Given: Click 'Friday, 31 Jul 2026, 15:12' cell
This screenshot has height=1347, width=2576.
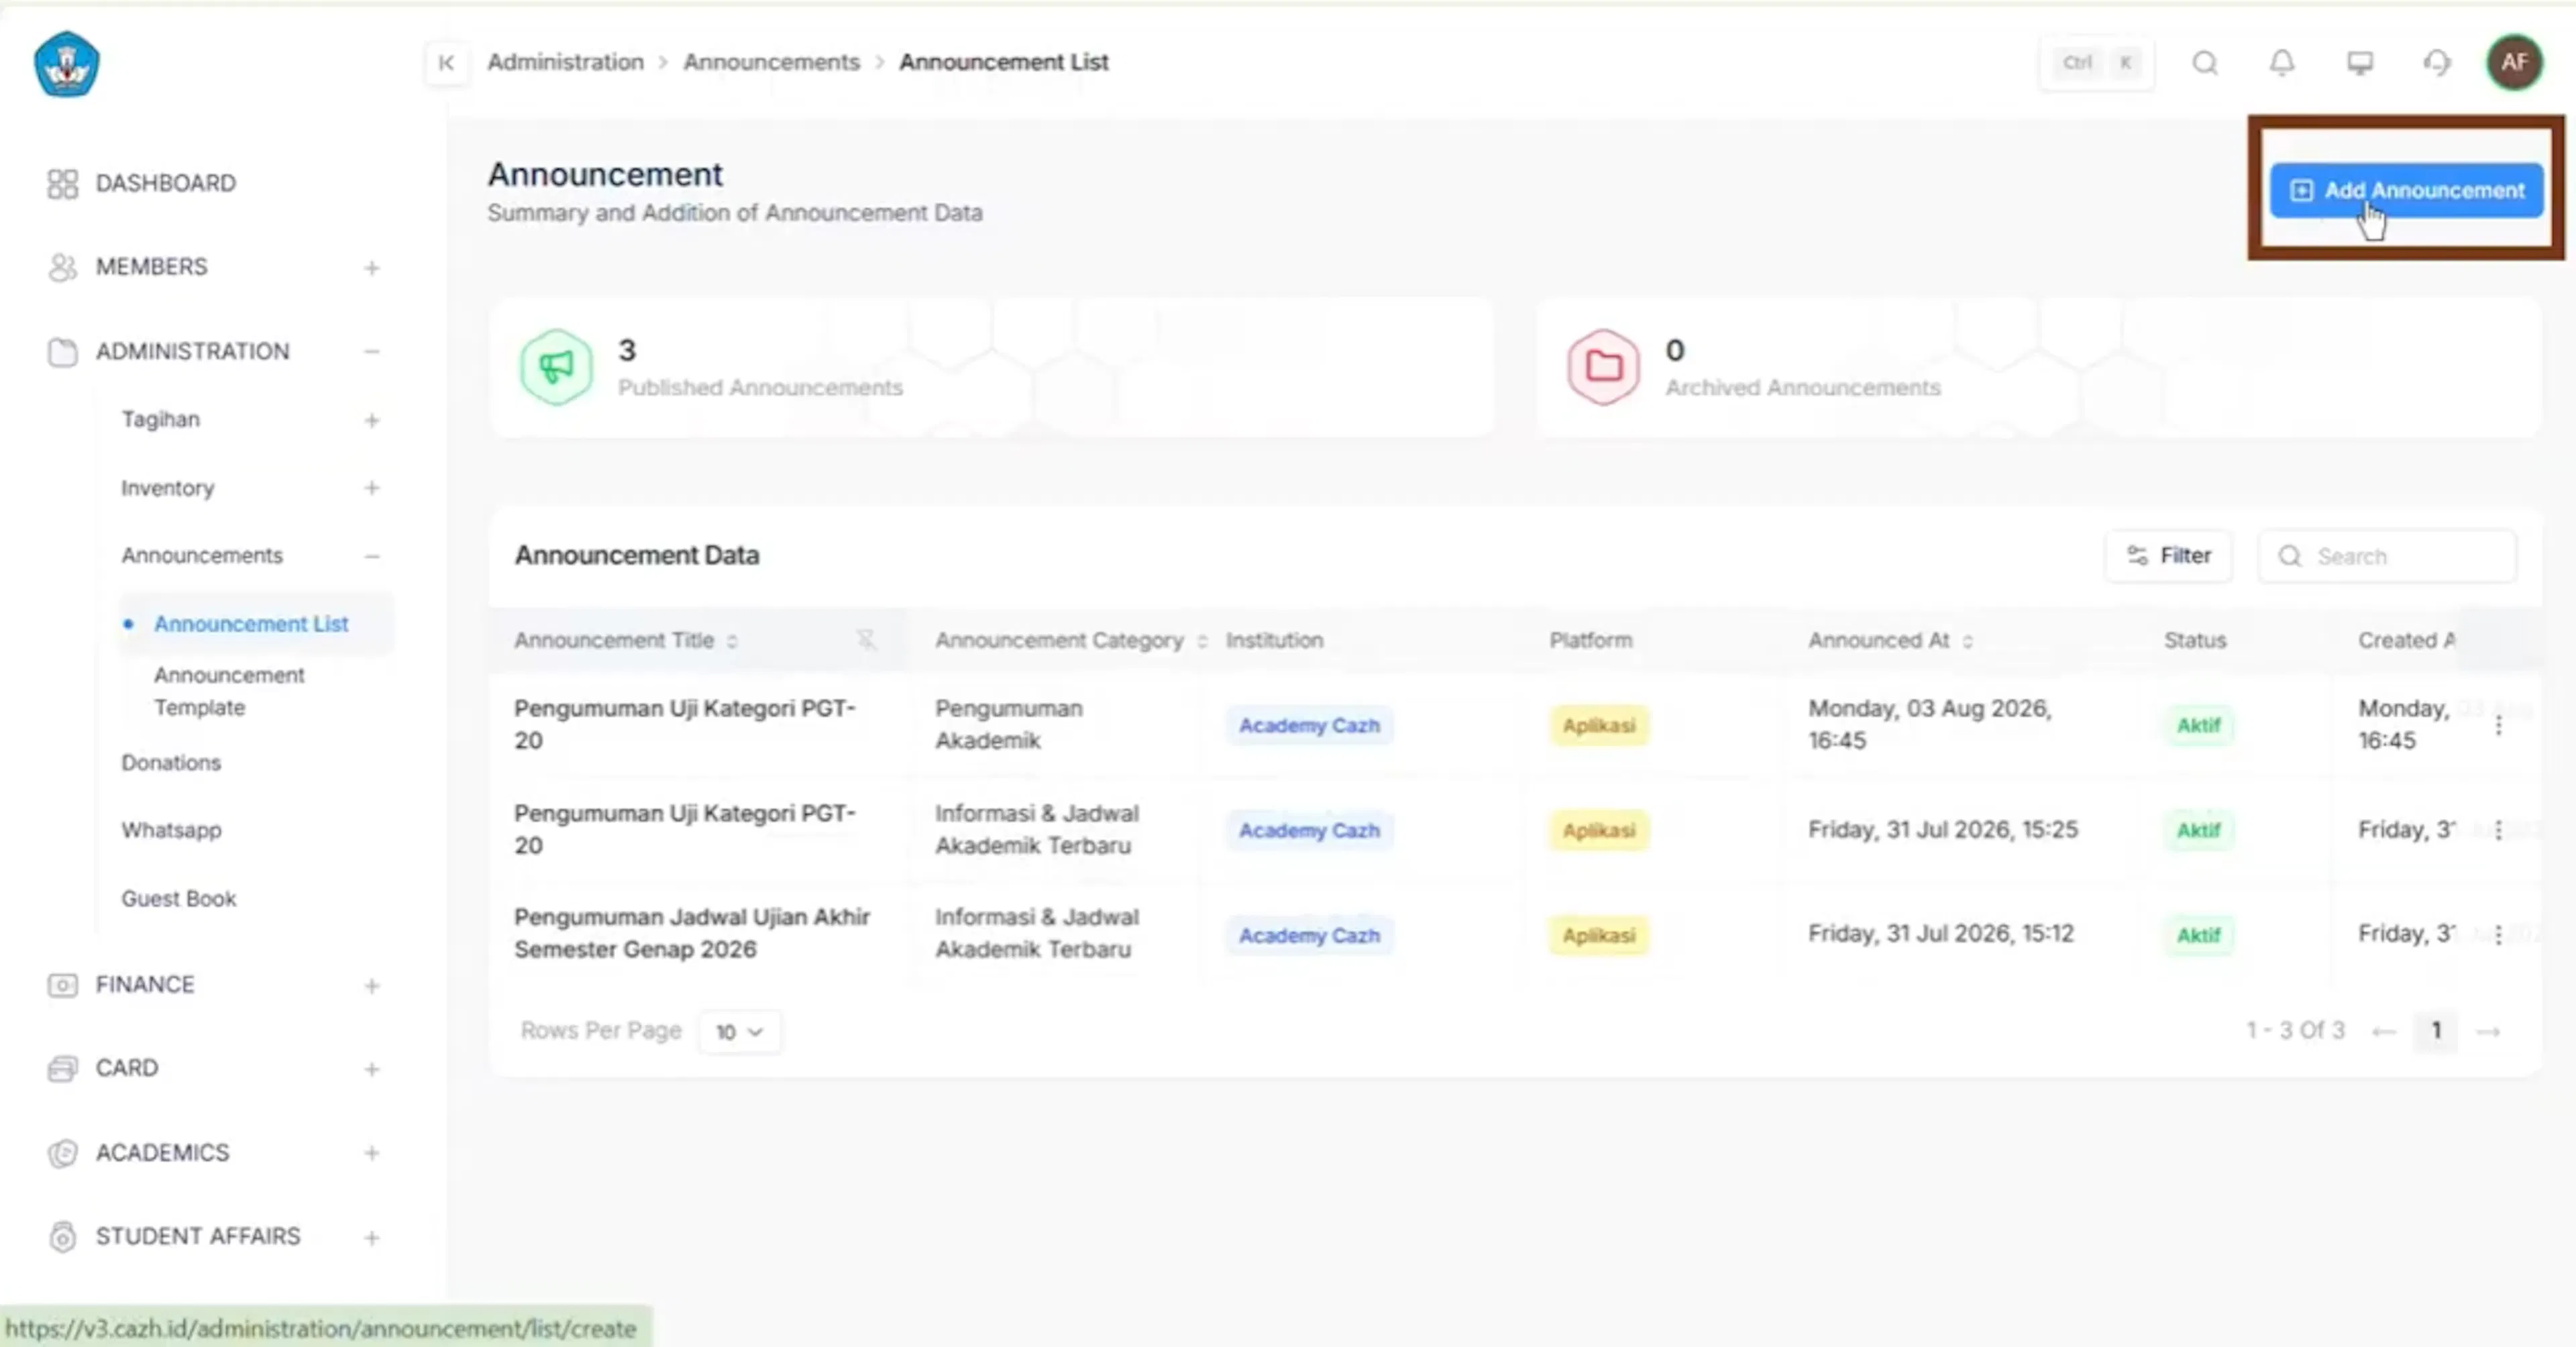Looking at the screenshot, I should tap(1940, 933).
